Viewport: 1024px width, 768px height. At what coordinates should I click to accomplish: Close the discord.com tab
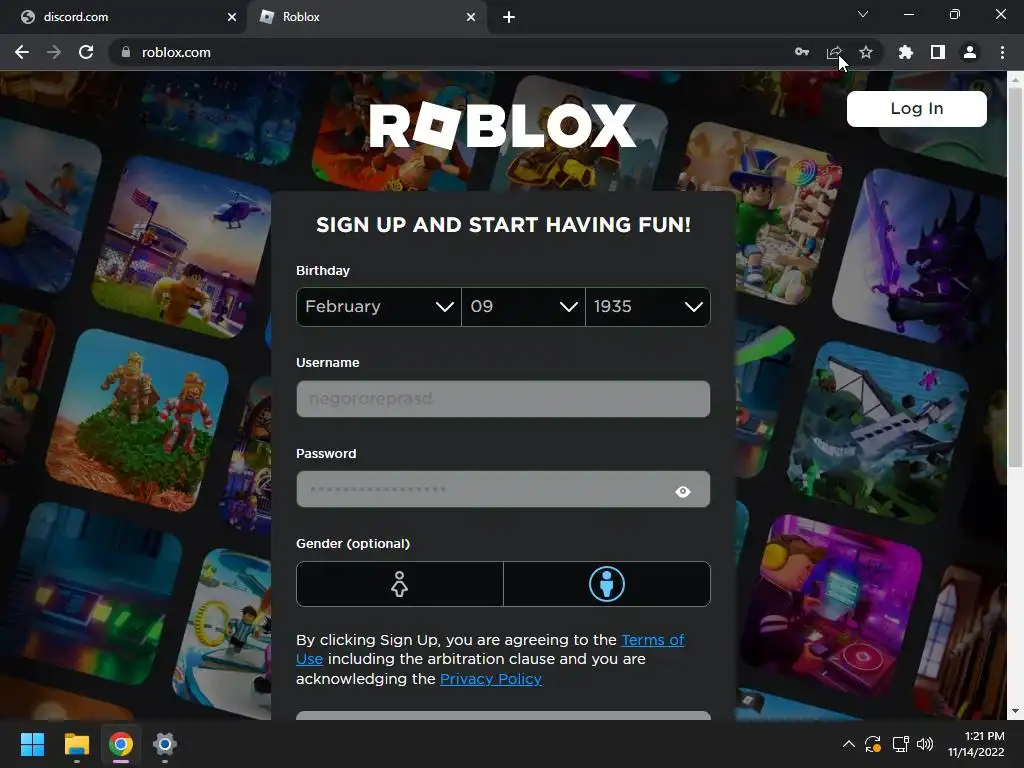(232, 17)
